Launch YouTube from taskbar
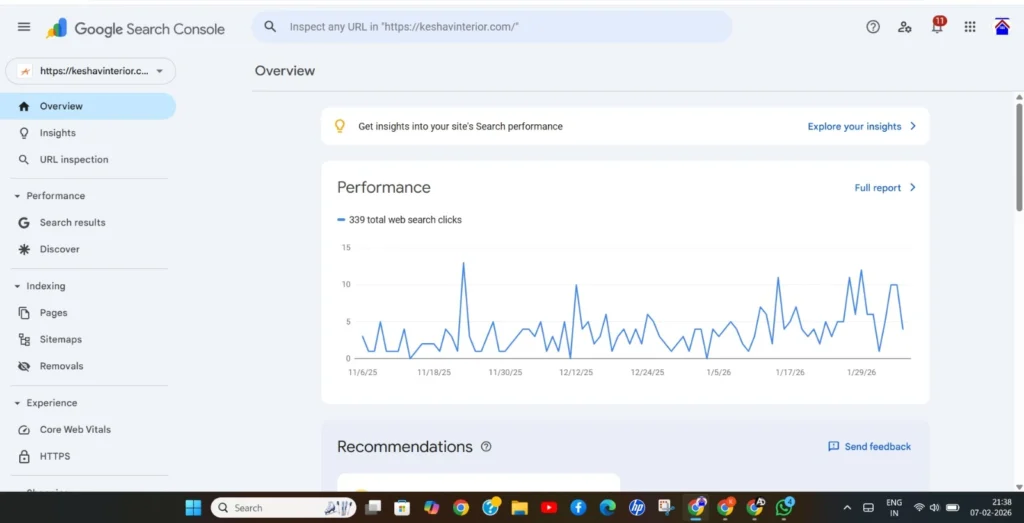 coord(549,507)
